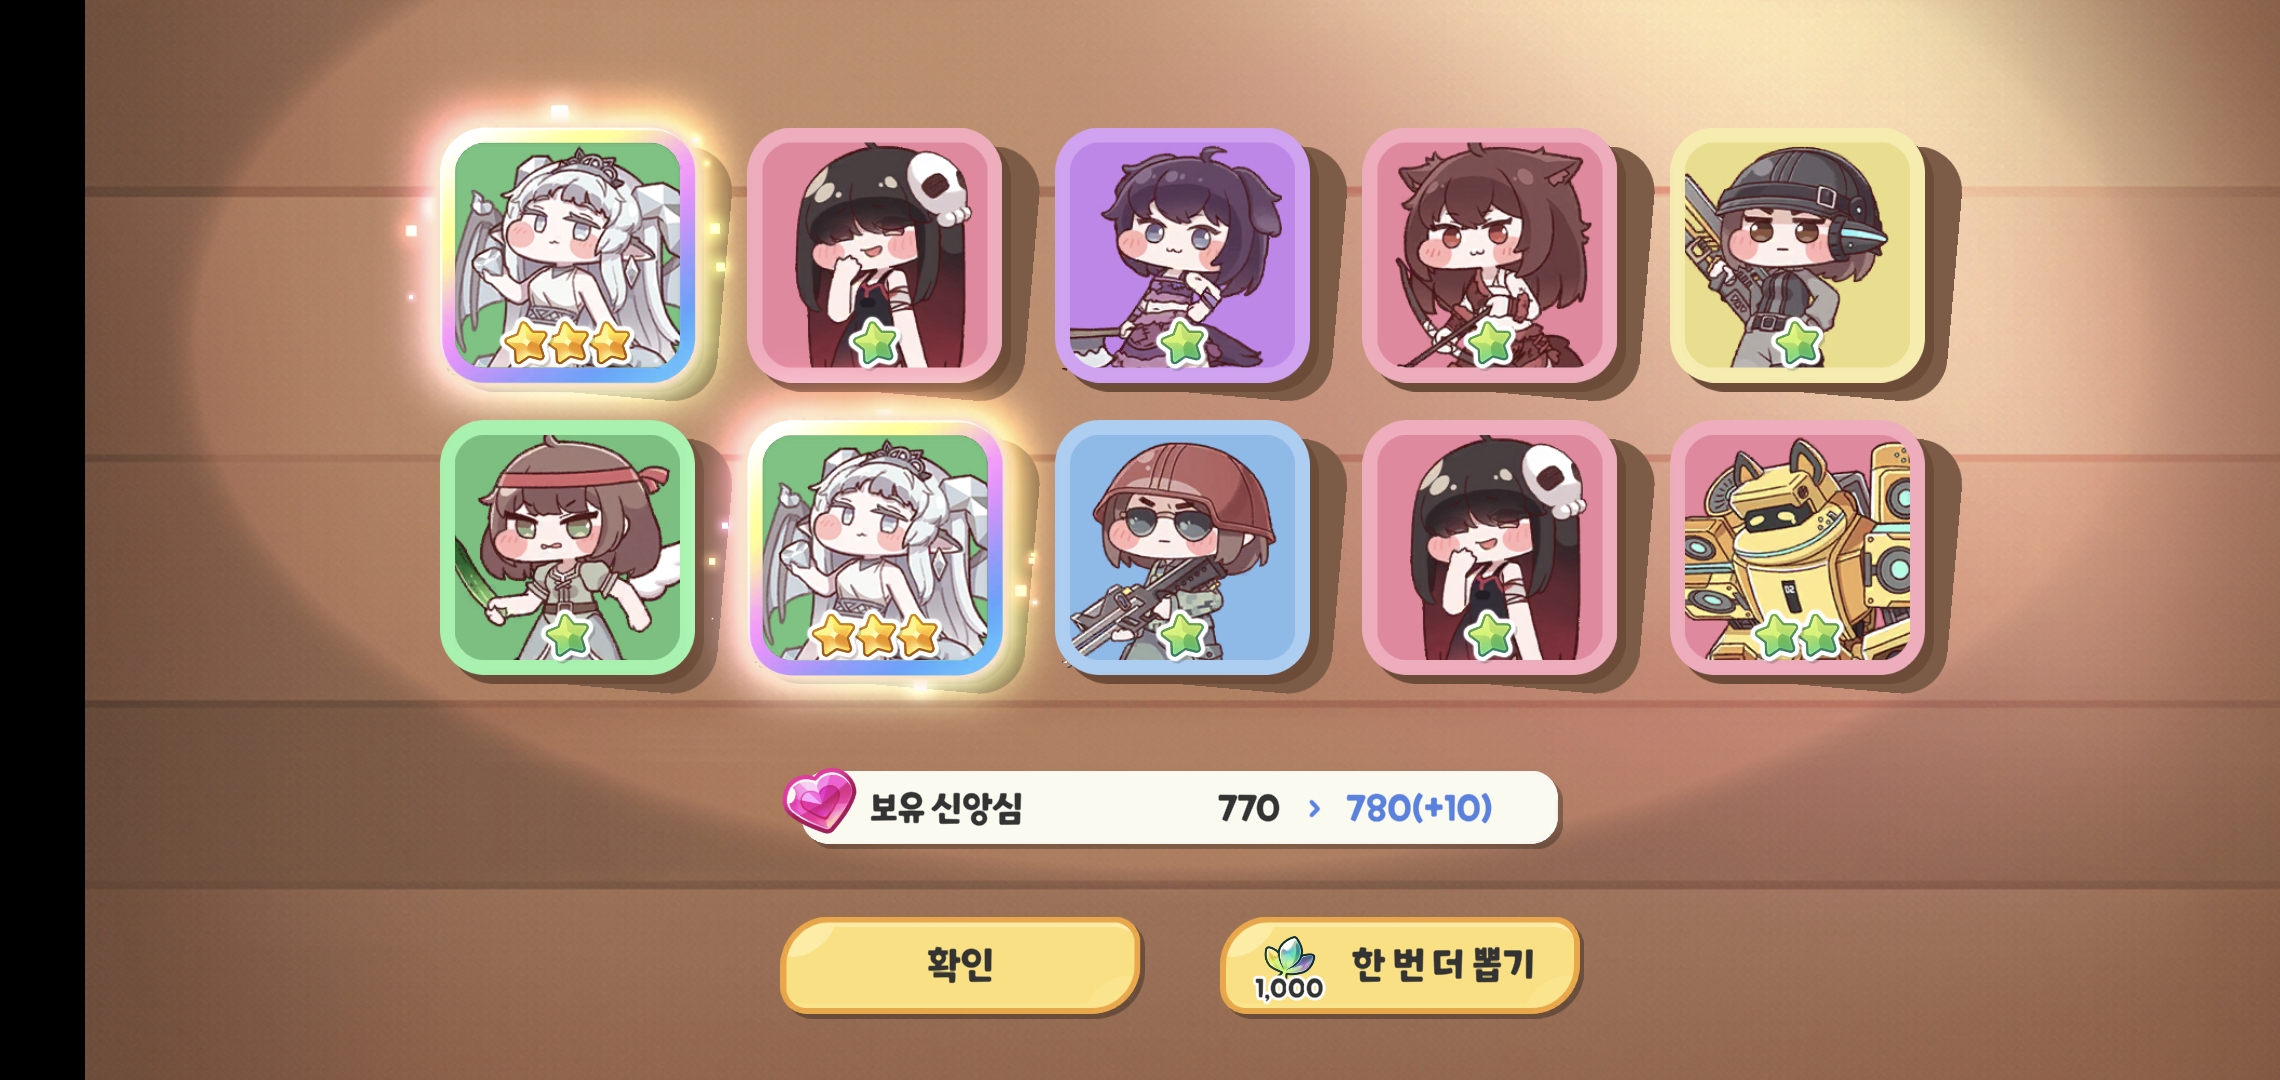Viewport: 2280px width, 1080px height.
Task: Select the black-helmet soldier card on yellow
Action: point(1797,255)
